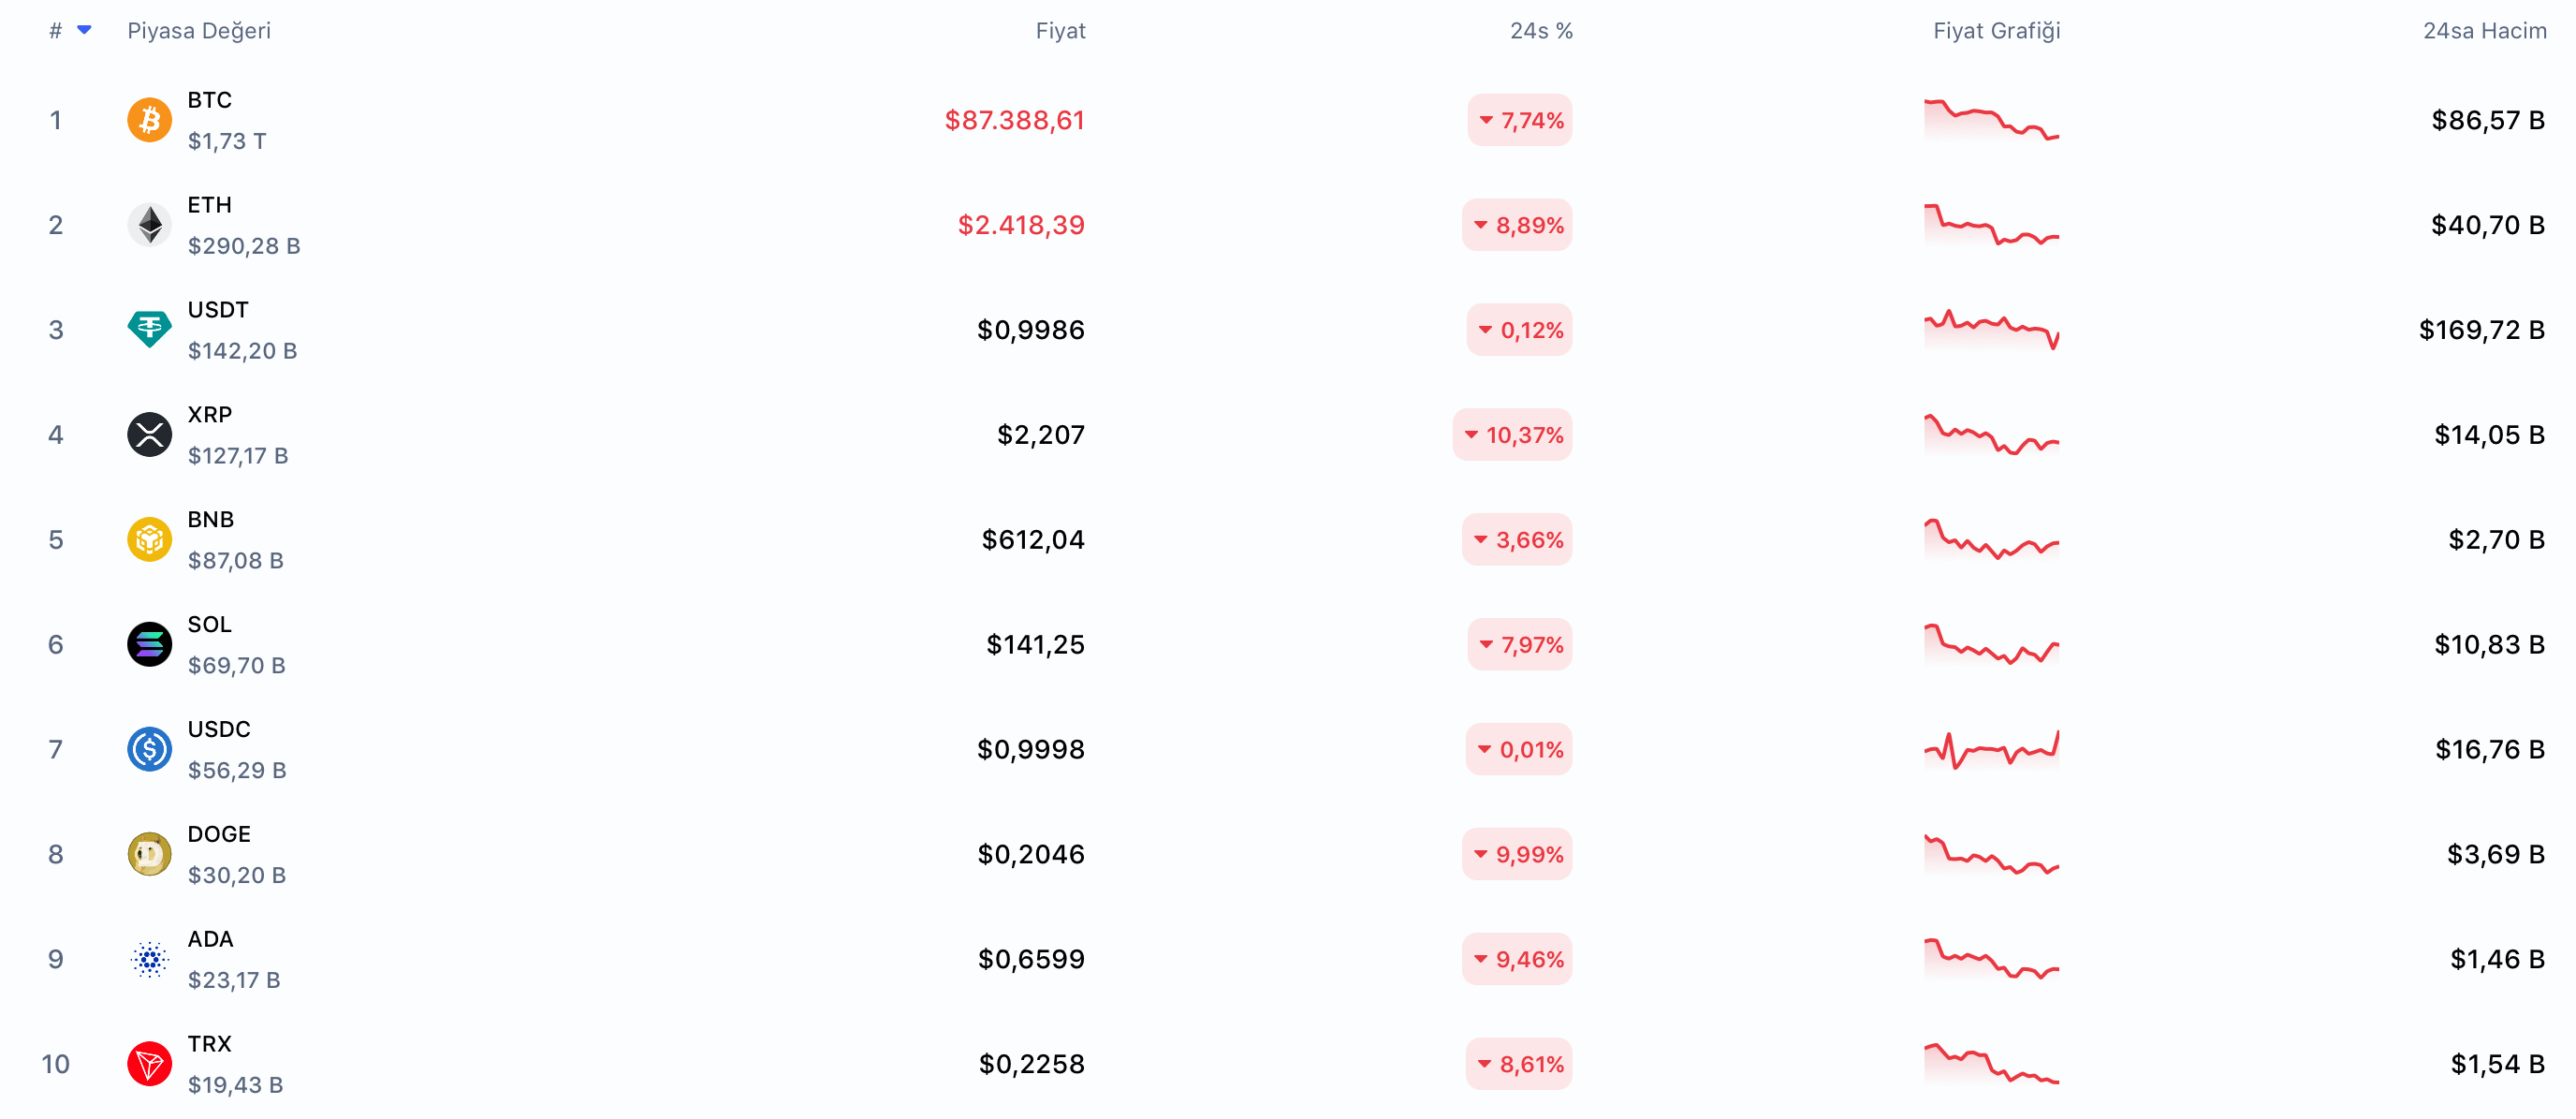
Task: Toggle rank sort arrow next to #
Action: [x=85, y=30]
